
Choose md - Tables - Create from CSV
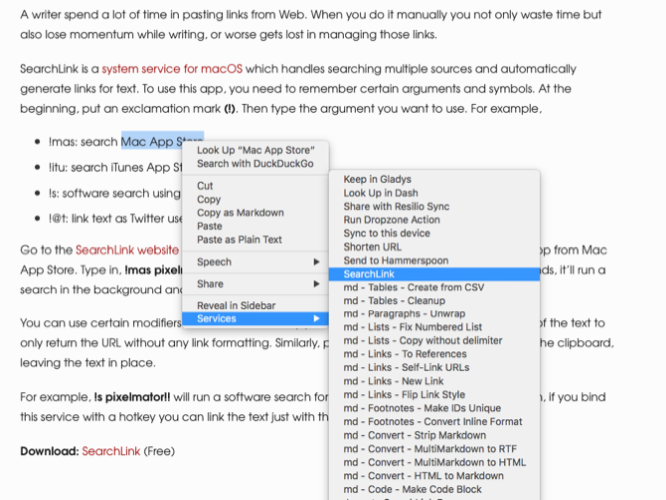tap(413, 287)
